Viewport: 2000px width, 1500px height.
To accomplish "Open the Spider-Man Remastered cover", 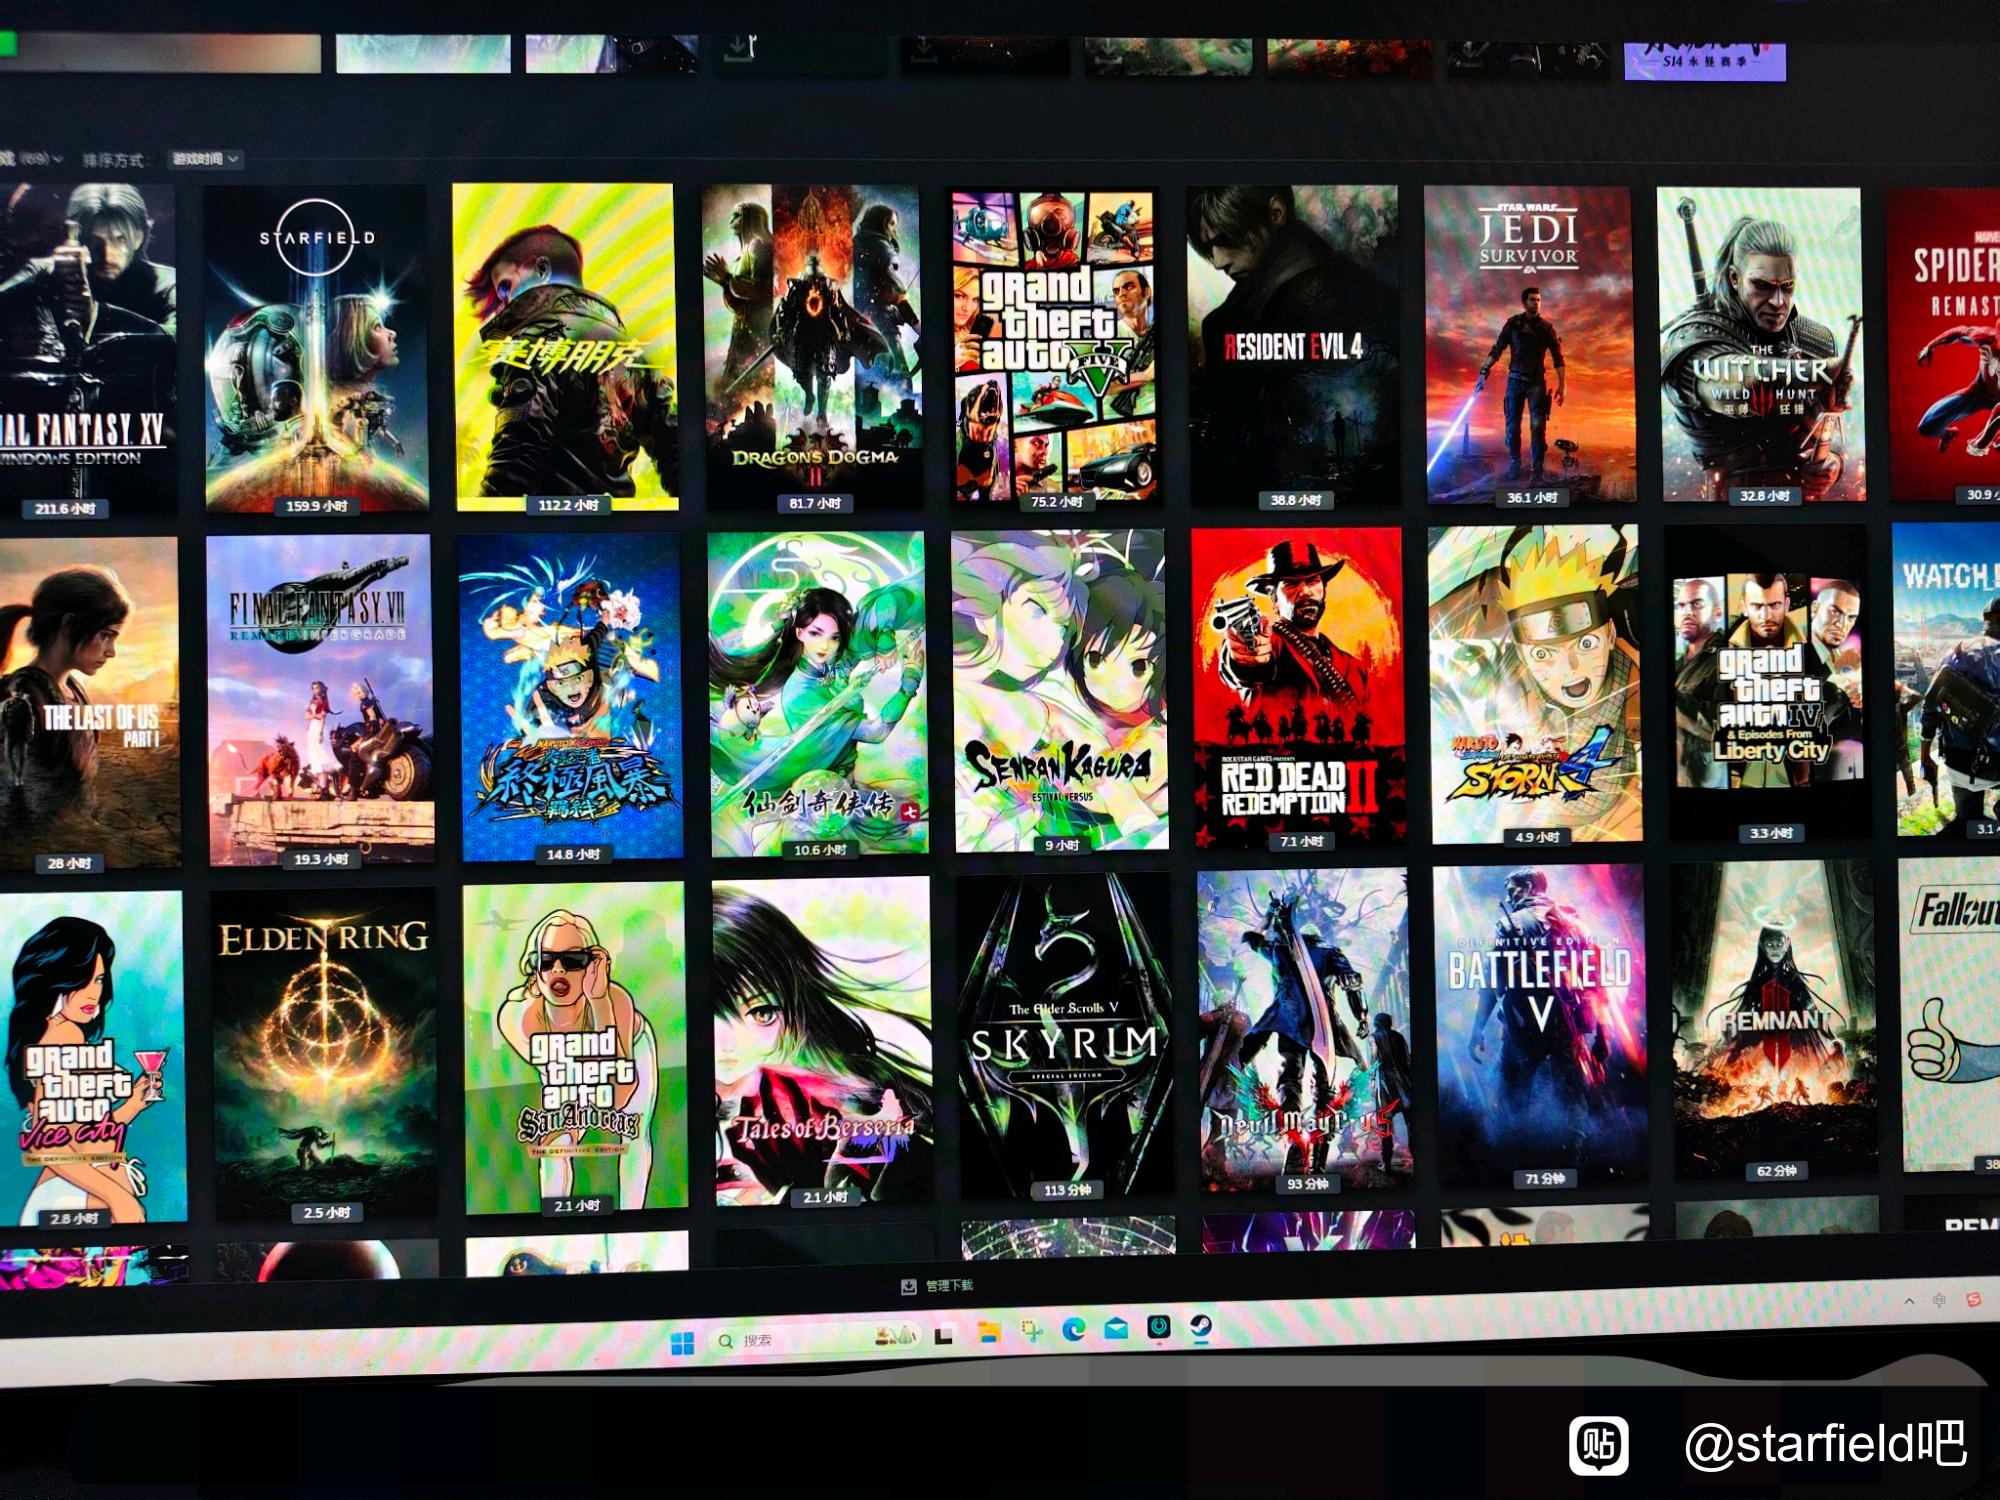I will click(x=1945, y=342).
